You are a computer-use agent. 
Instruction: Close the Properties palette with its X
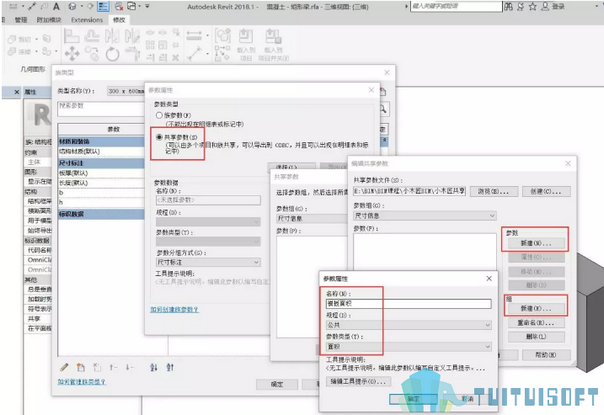click(17, 92)
